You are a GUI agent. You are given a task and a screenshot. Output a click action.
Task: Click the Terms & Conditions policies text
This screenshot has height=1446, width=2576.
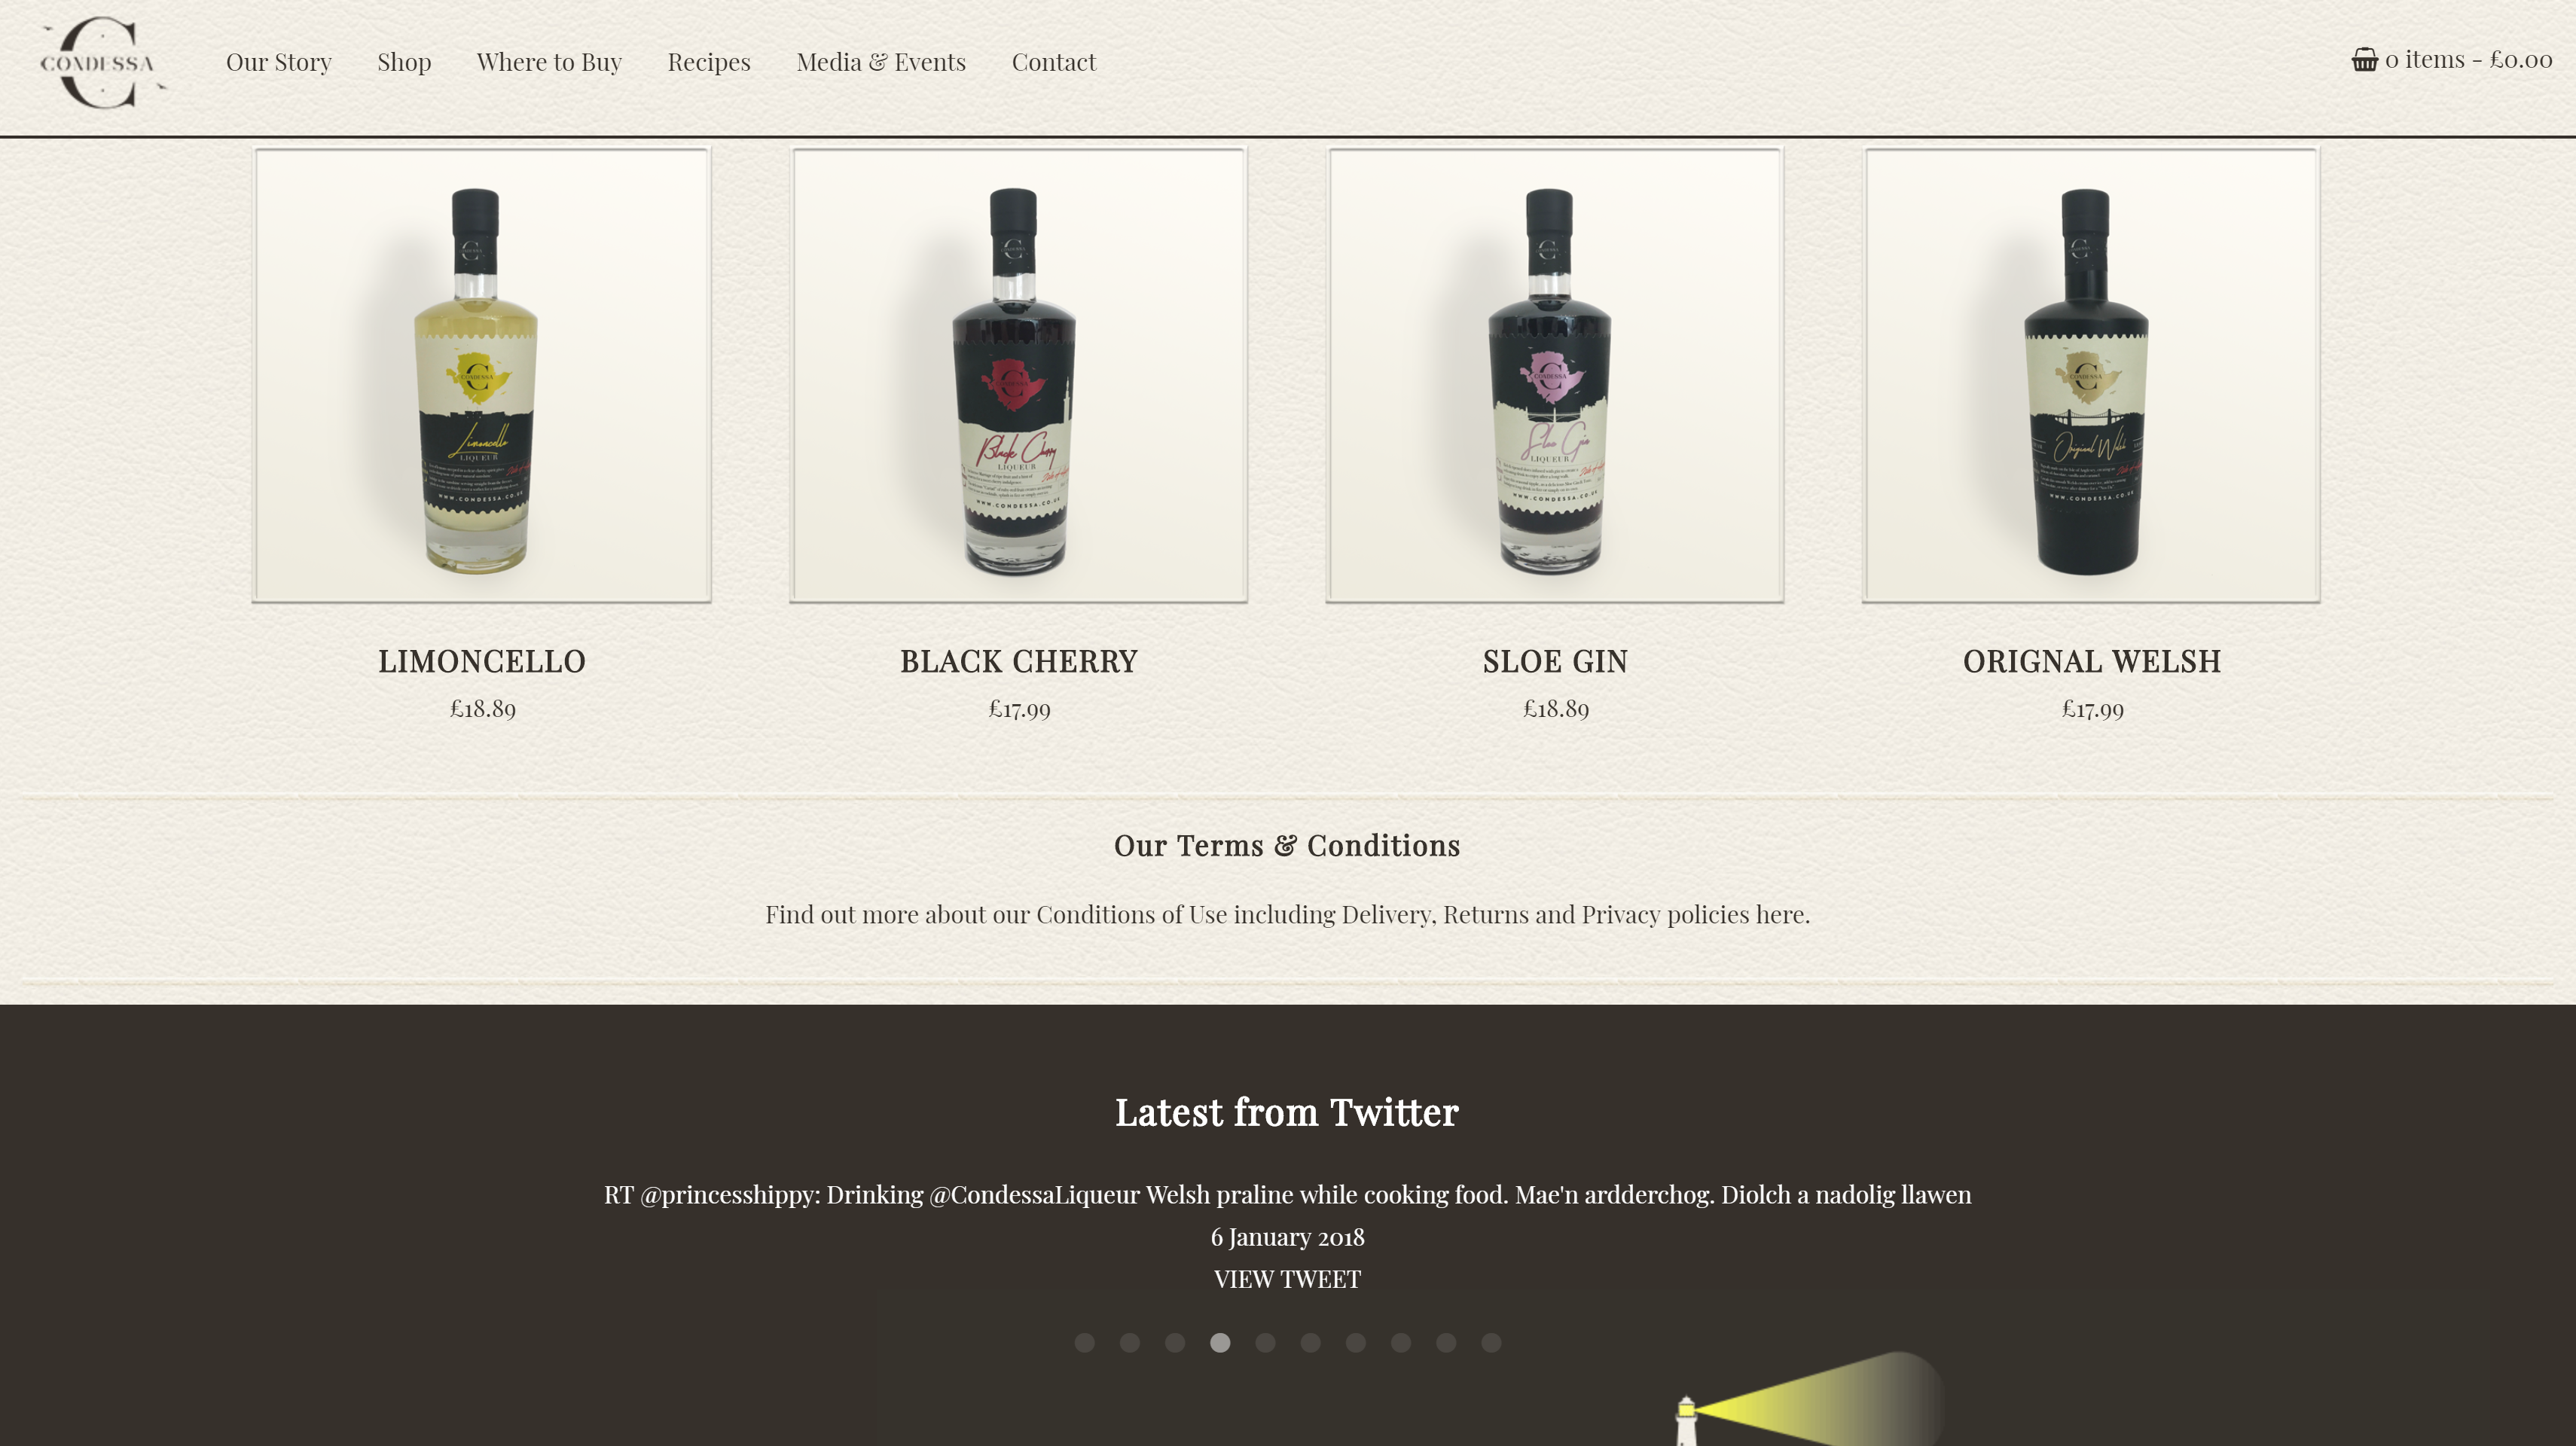point(1287,915)
